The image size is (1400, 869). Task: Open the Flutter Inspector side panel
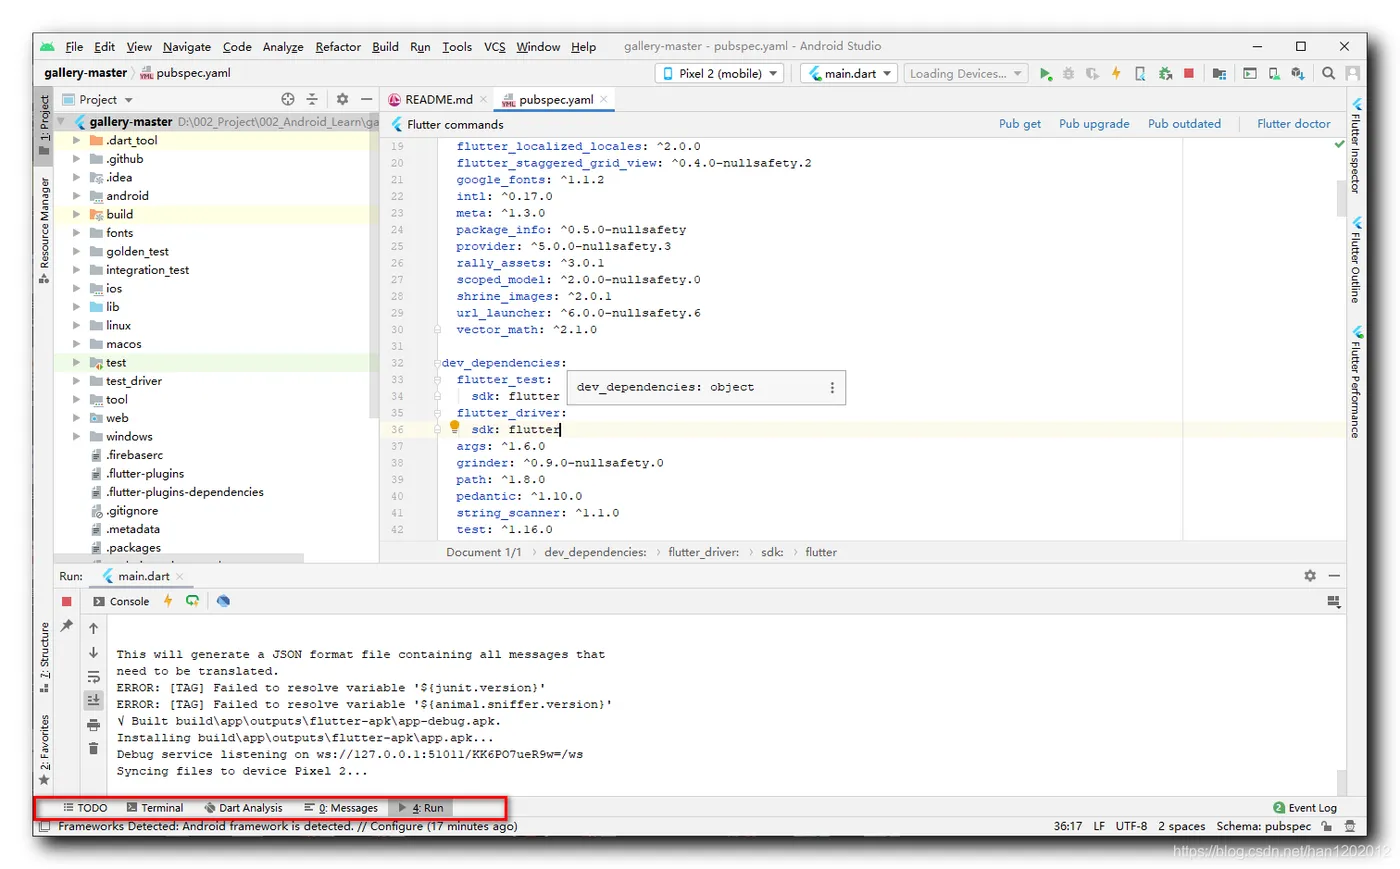pyautogui.click(x=1356, y=146)
